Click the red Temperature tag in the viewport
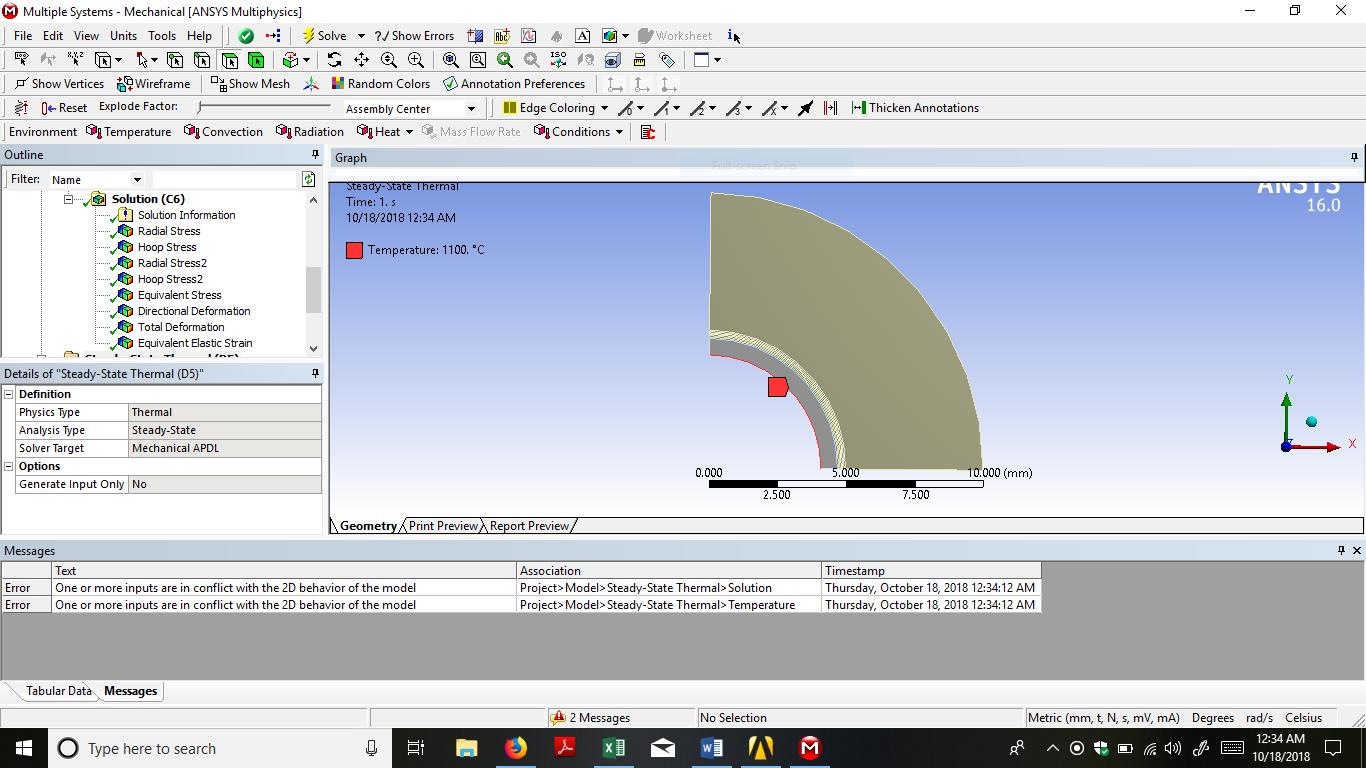1366x768 pixels. (x=778, y=386)
